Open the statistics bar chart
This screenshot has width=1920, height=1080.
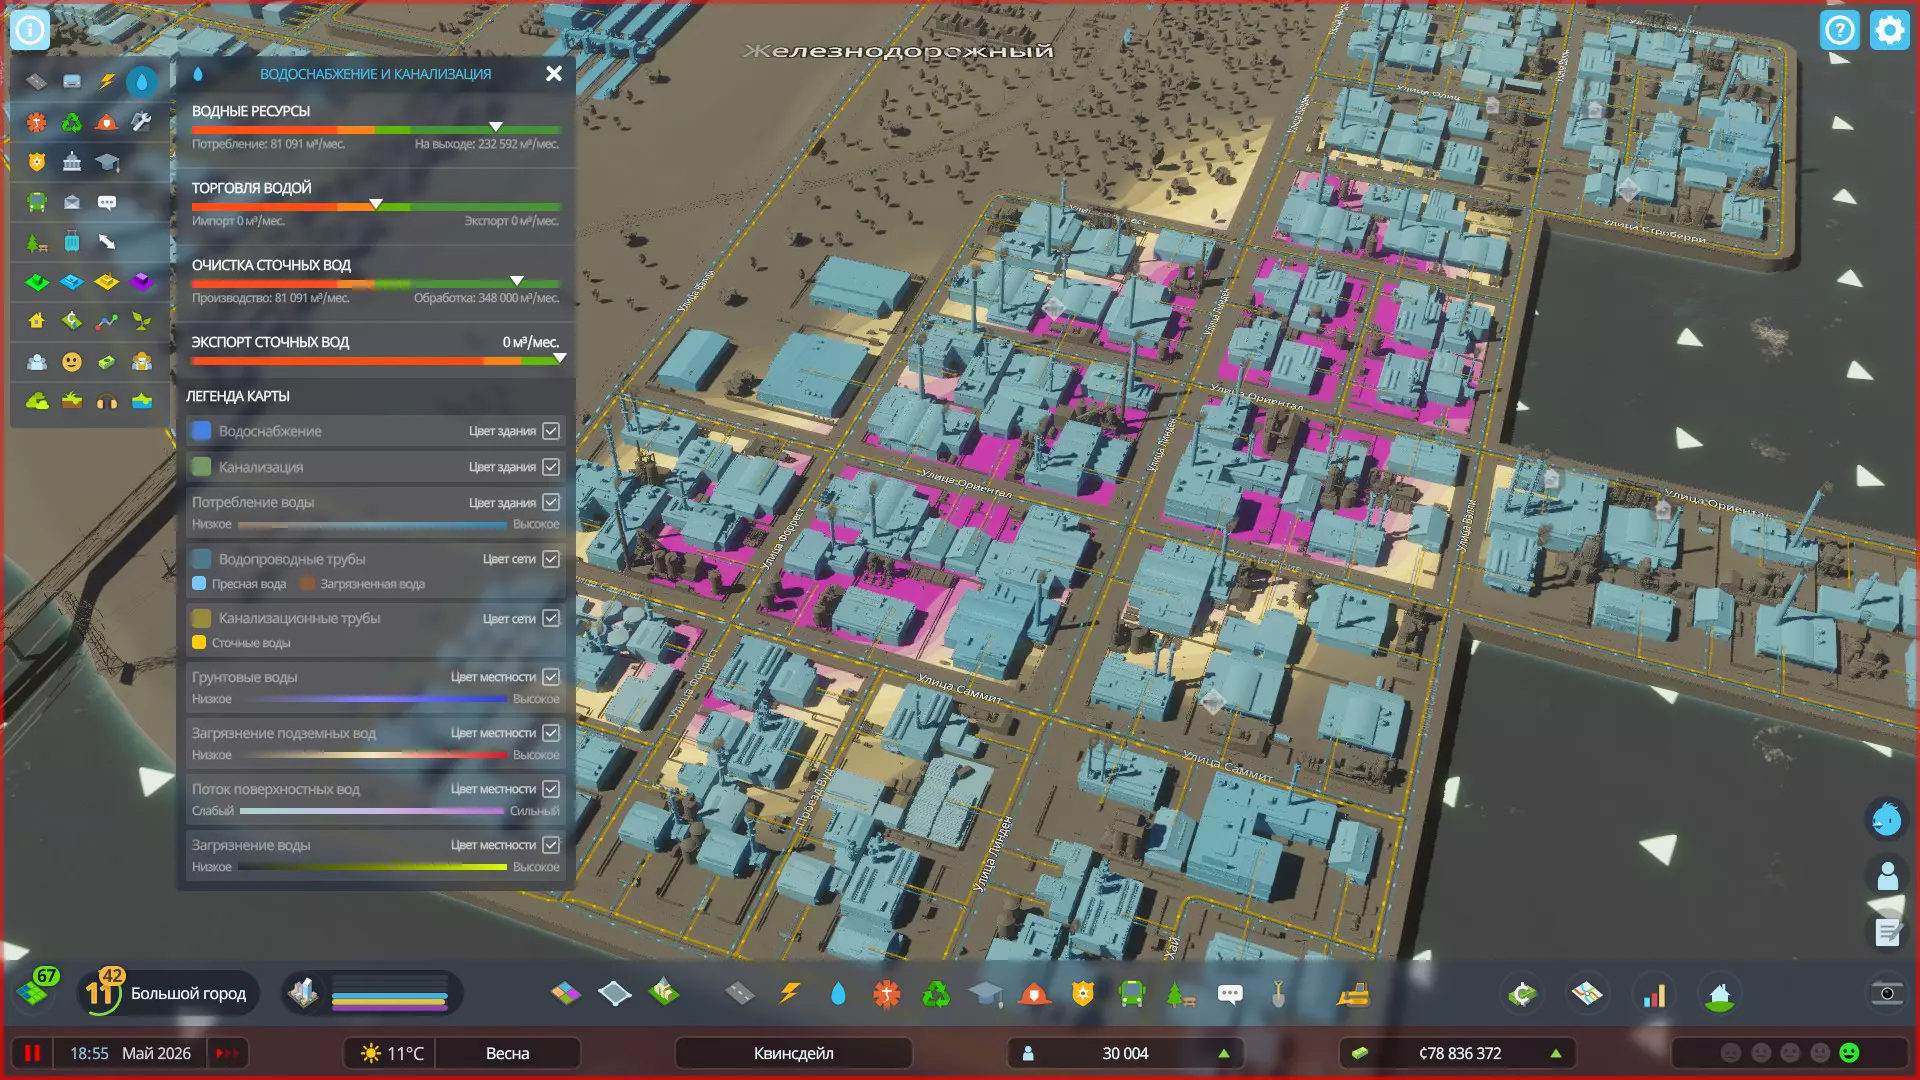click(1655, 994)
